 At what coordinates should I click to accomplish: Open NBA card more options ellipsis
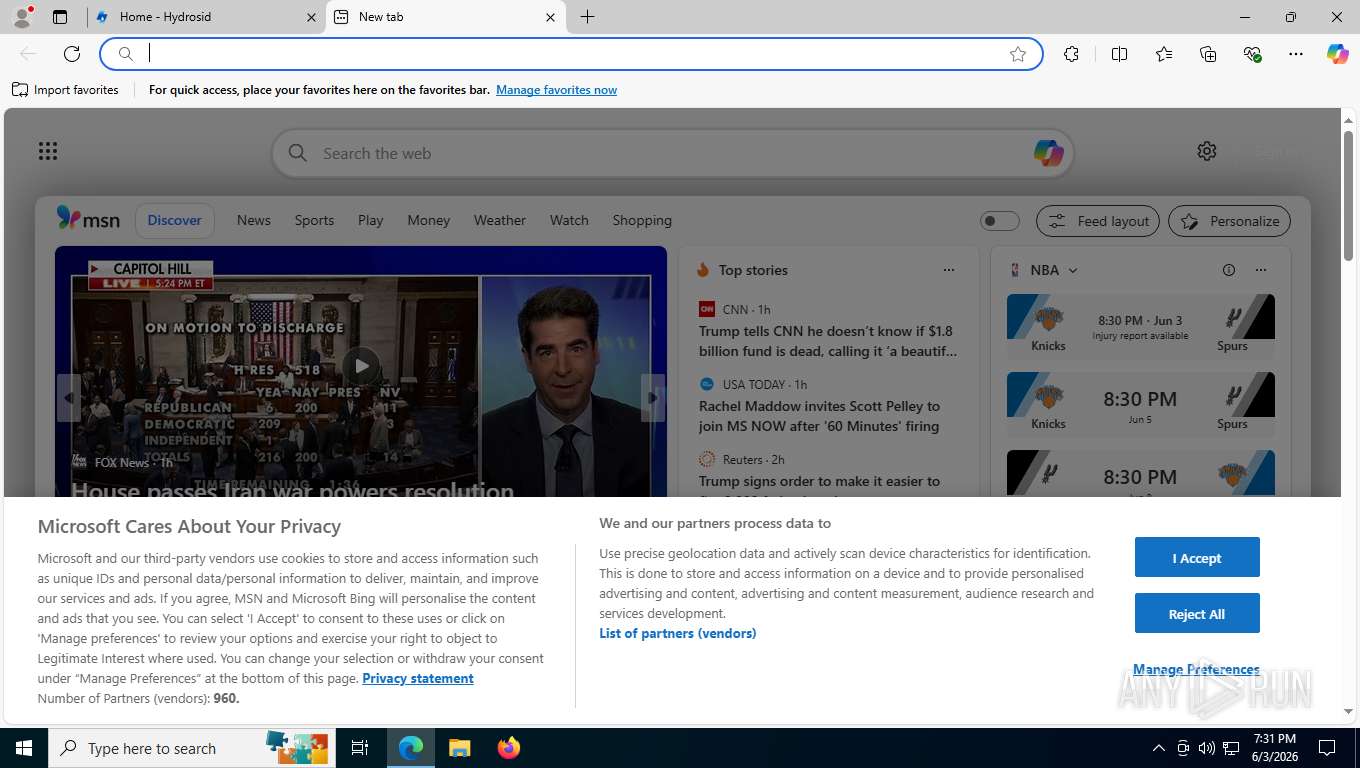click(1261, 270)
